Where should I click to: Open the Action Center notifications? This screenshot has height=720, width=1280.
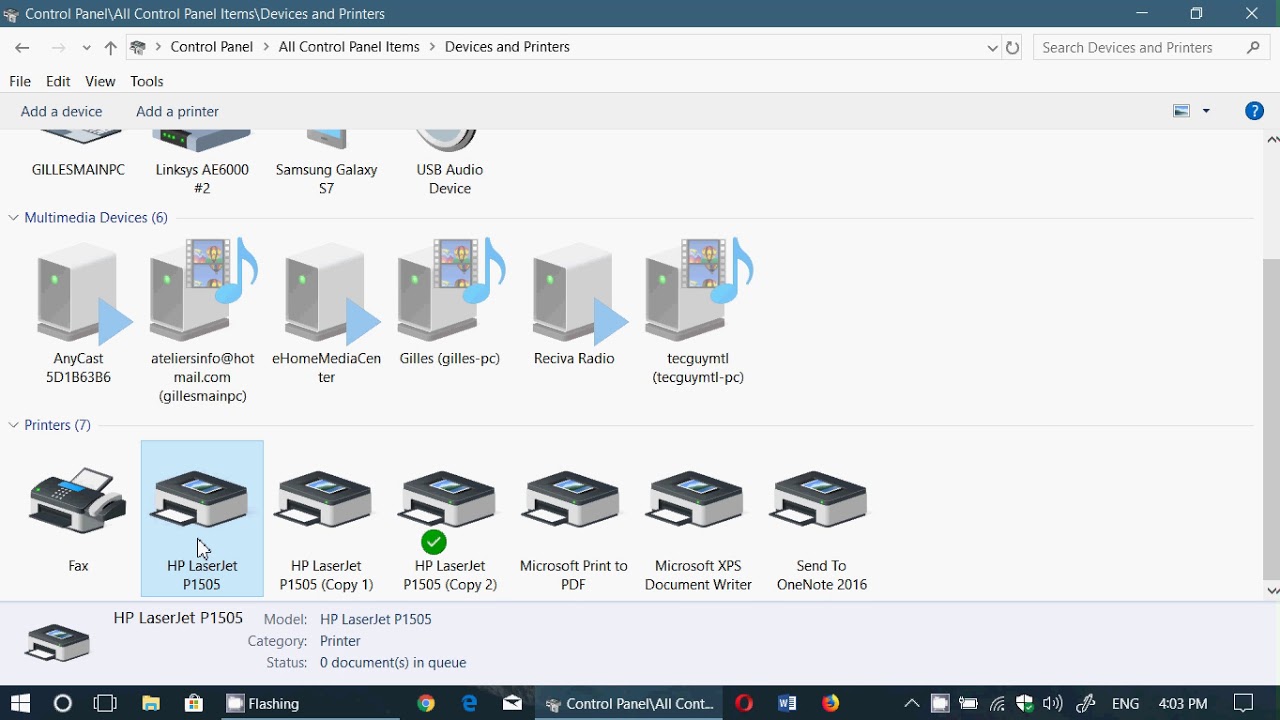(x=1243, y=703)
